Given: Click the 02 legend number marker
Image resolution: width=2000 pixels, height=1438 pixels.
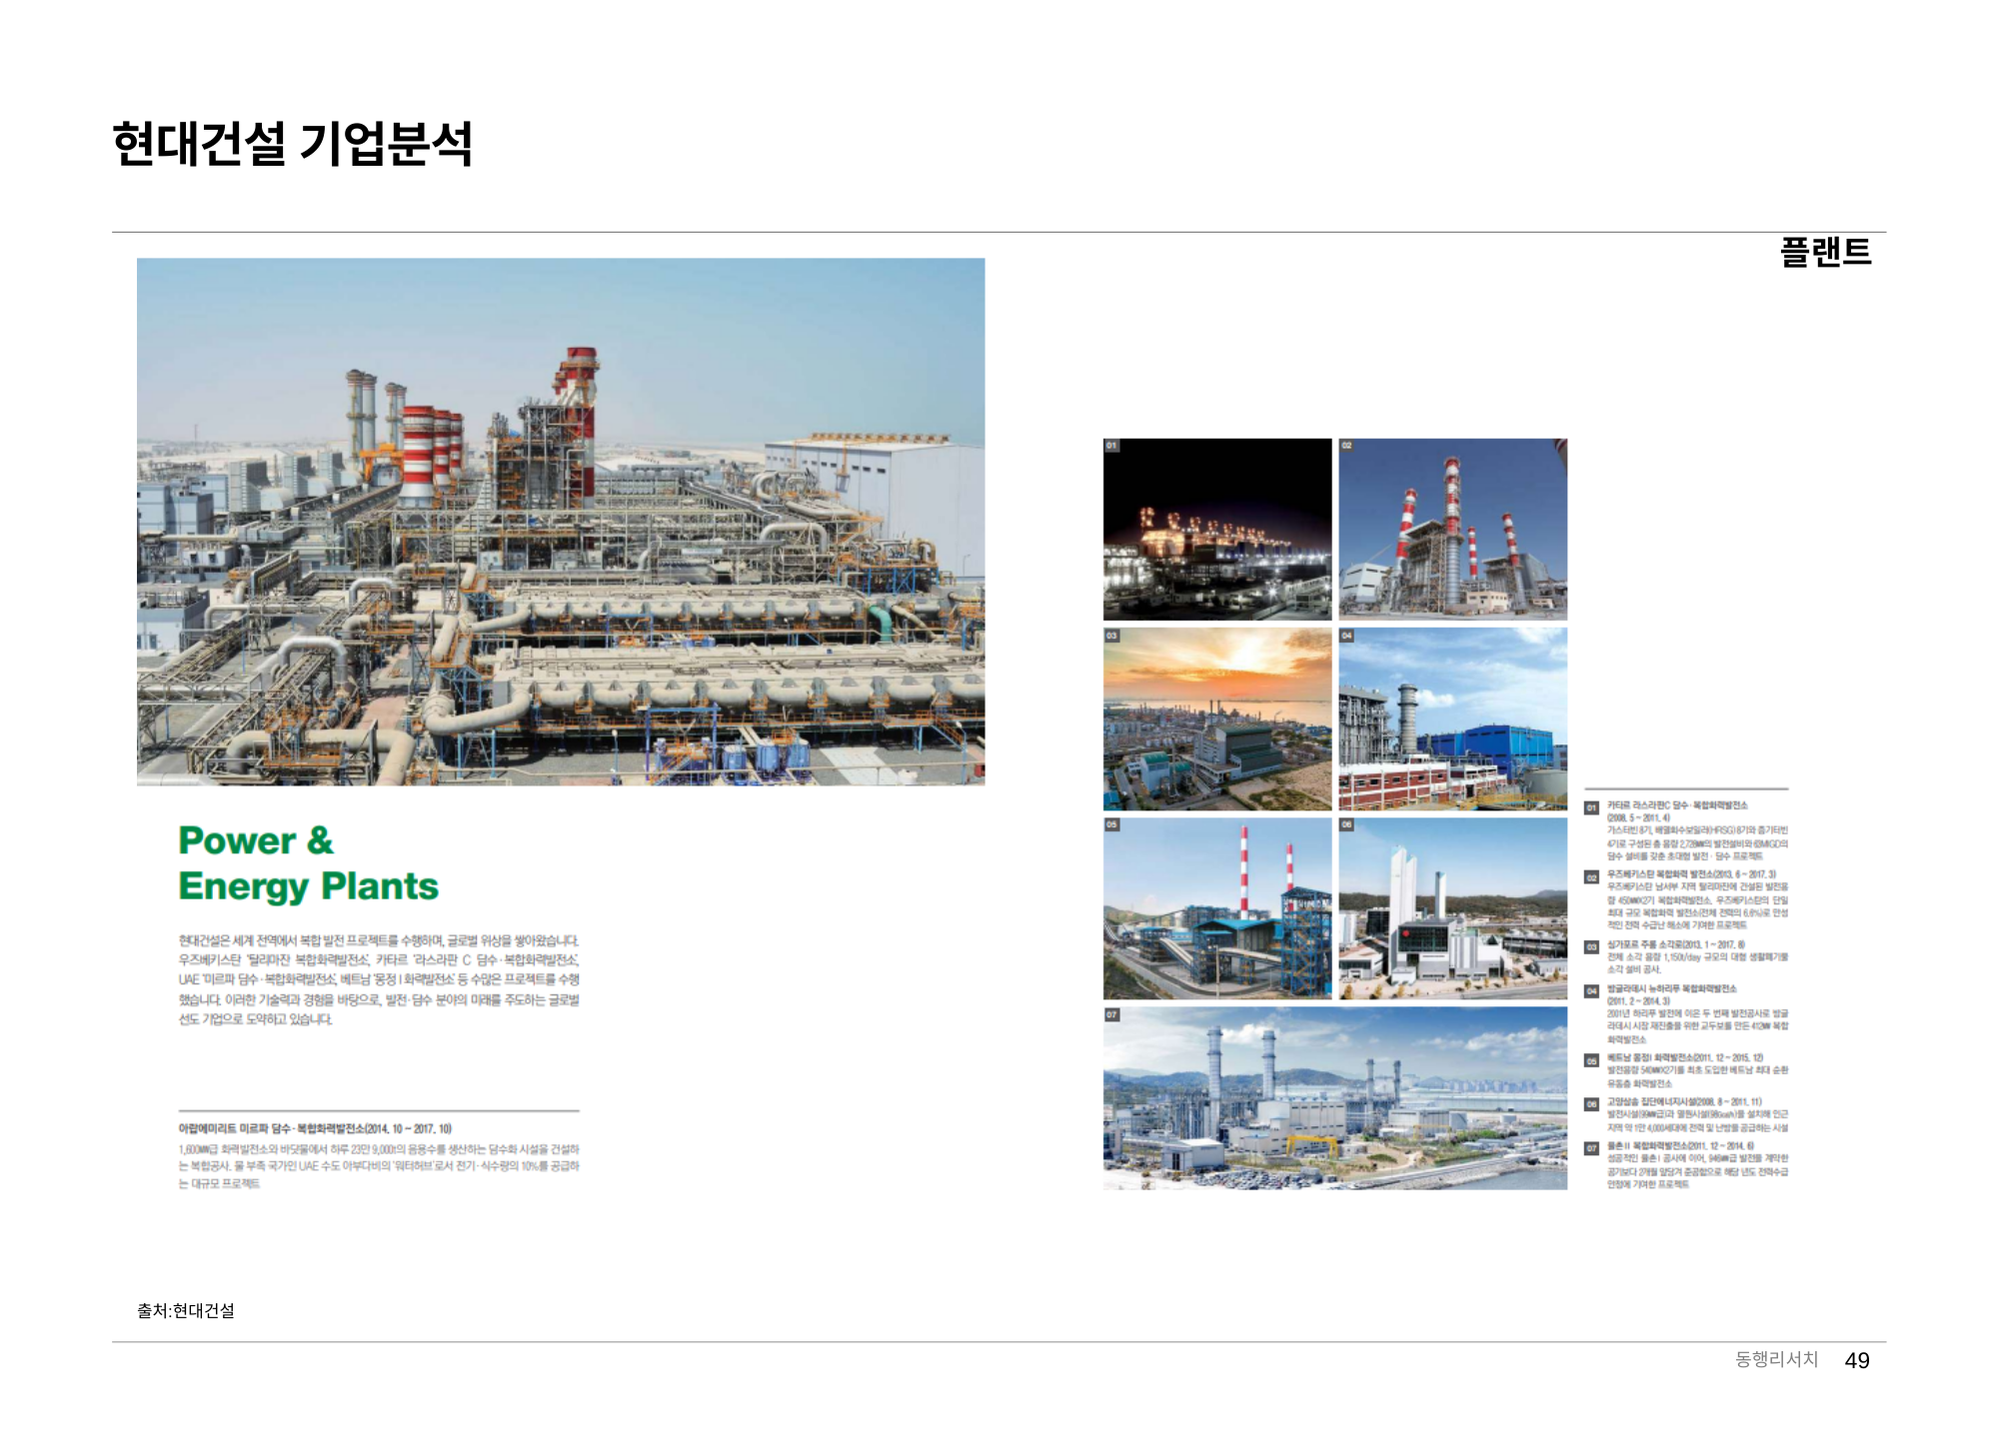Looking at the screenshot, I should click(1591, 878).
